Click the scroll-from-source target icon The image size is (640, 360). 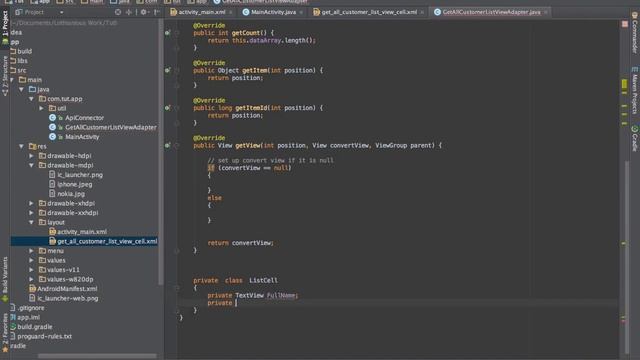pos(118,12)
